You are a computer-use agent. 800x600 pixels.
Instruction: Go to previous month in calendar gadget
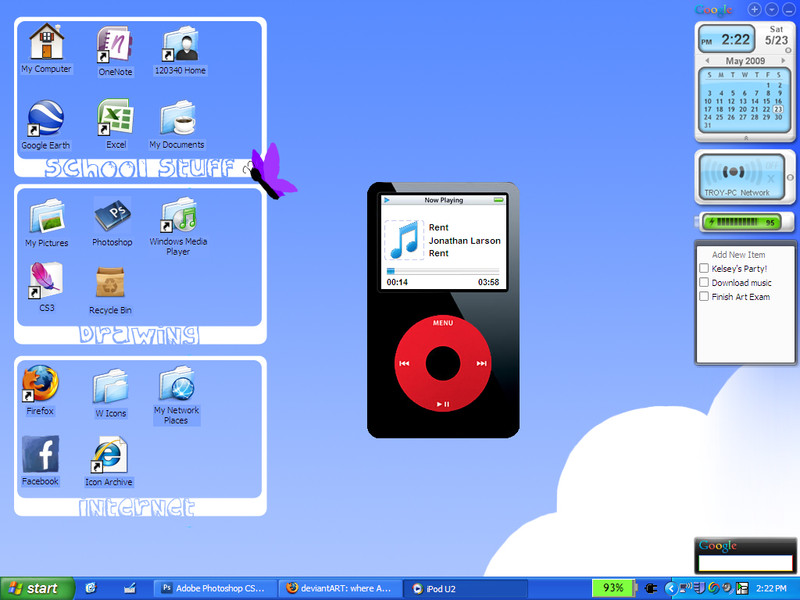[707, 61]
